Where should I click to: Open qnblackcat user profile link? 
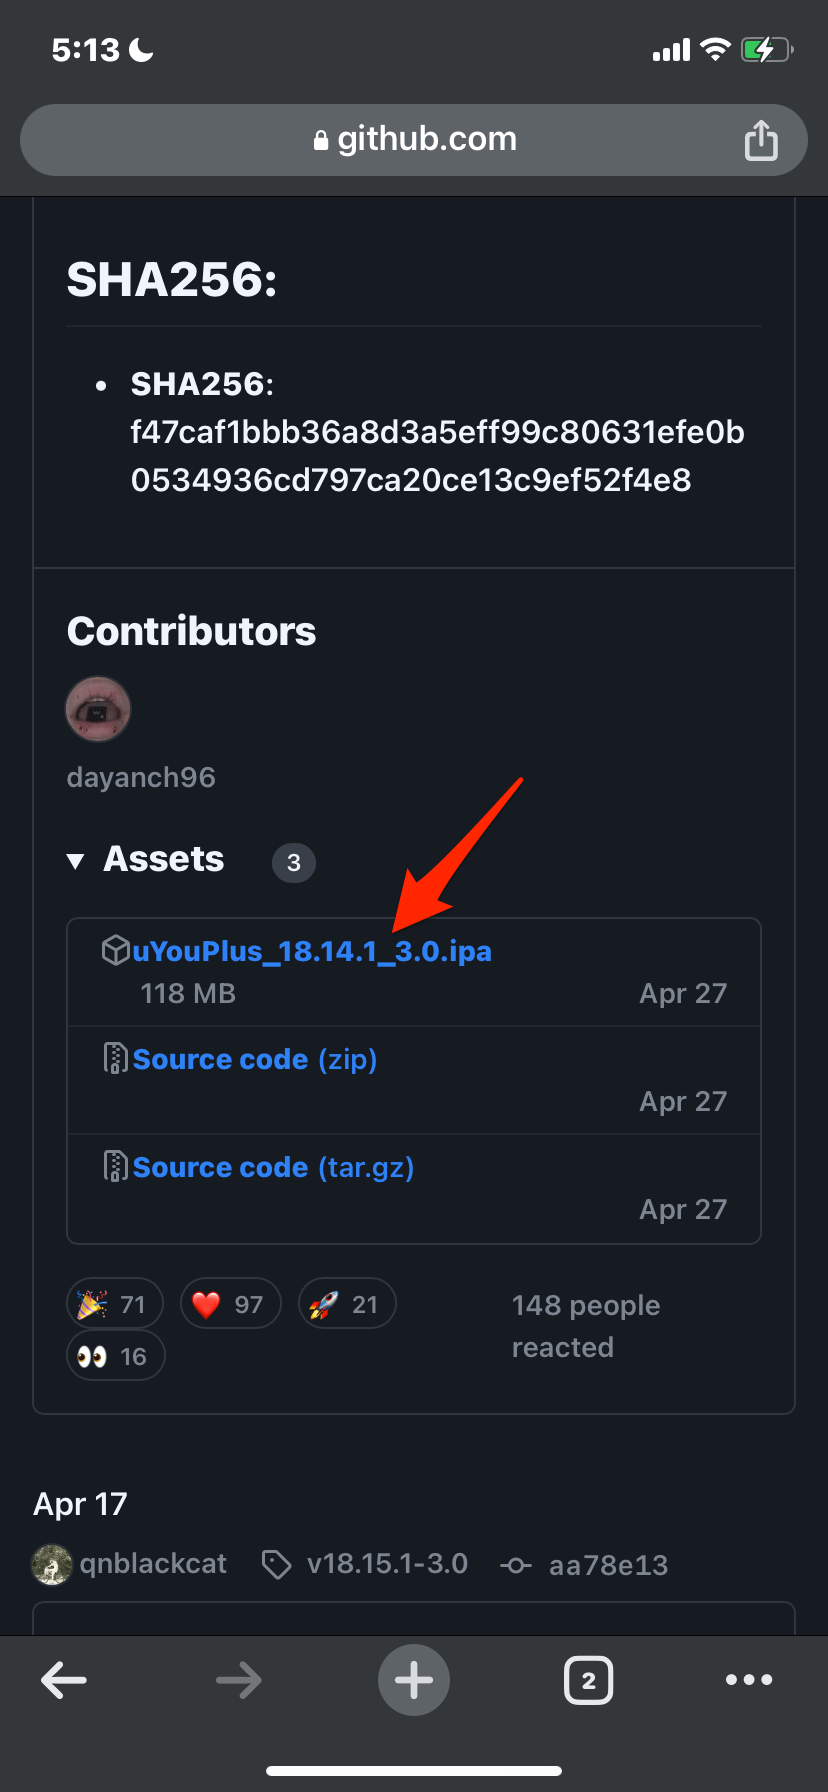tap(153, 1564)
